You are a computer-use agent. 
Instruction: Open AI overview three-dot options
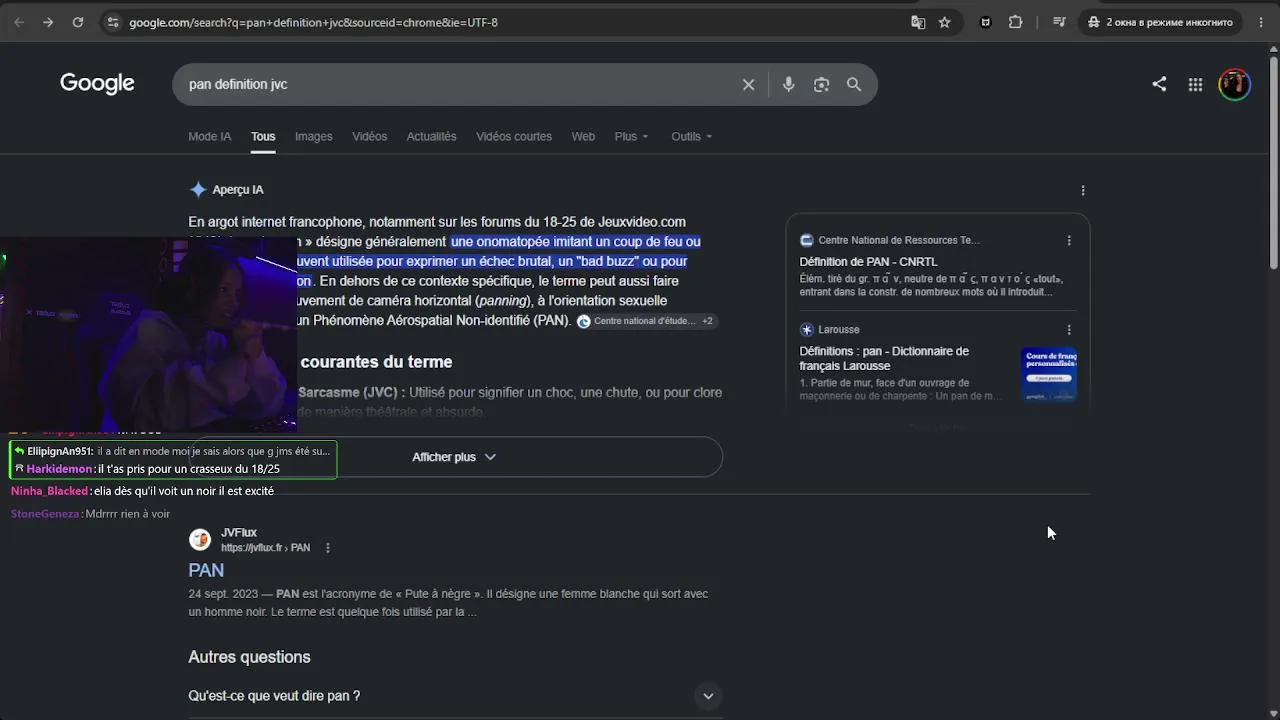tap(1083, 190)
